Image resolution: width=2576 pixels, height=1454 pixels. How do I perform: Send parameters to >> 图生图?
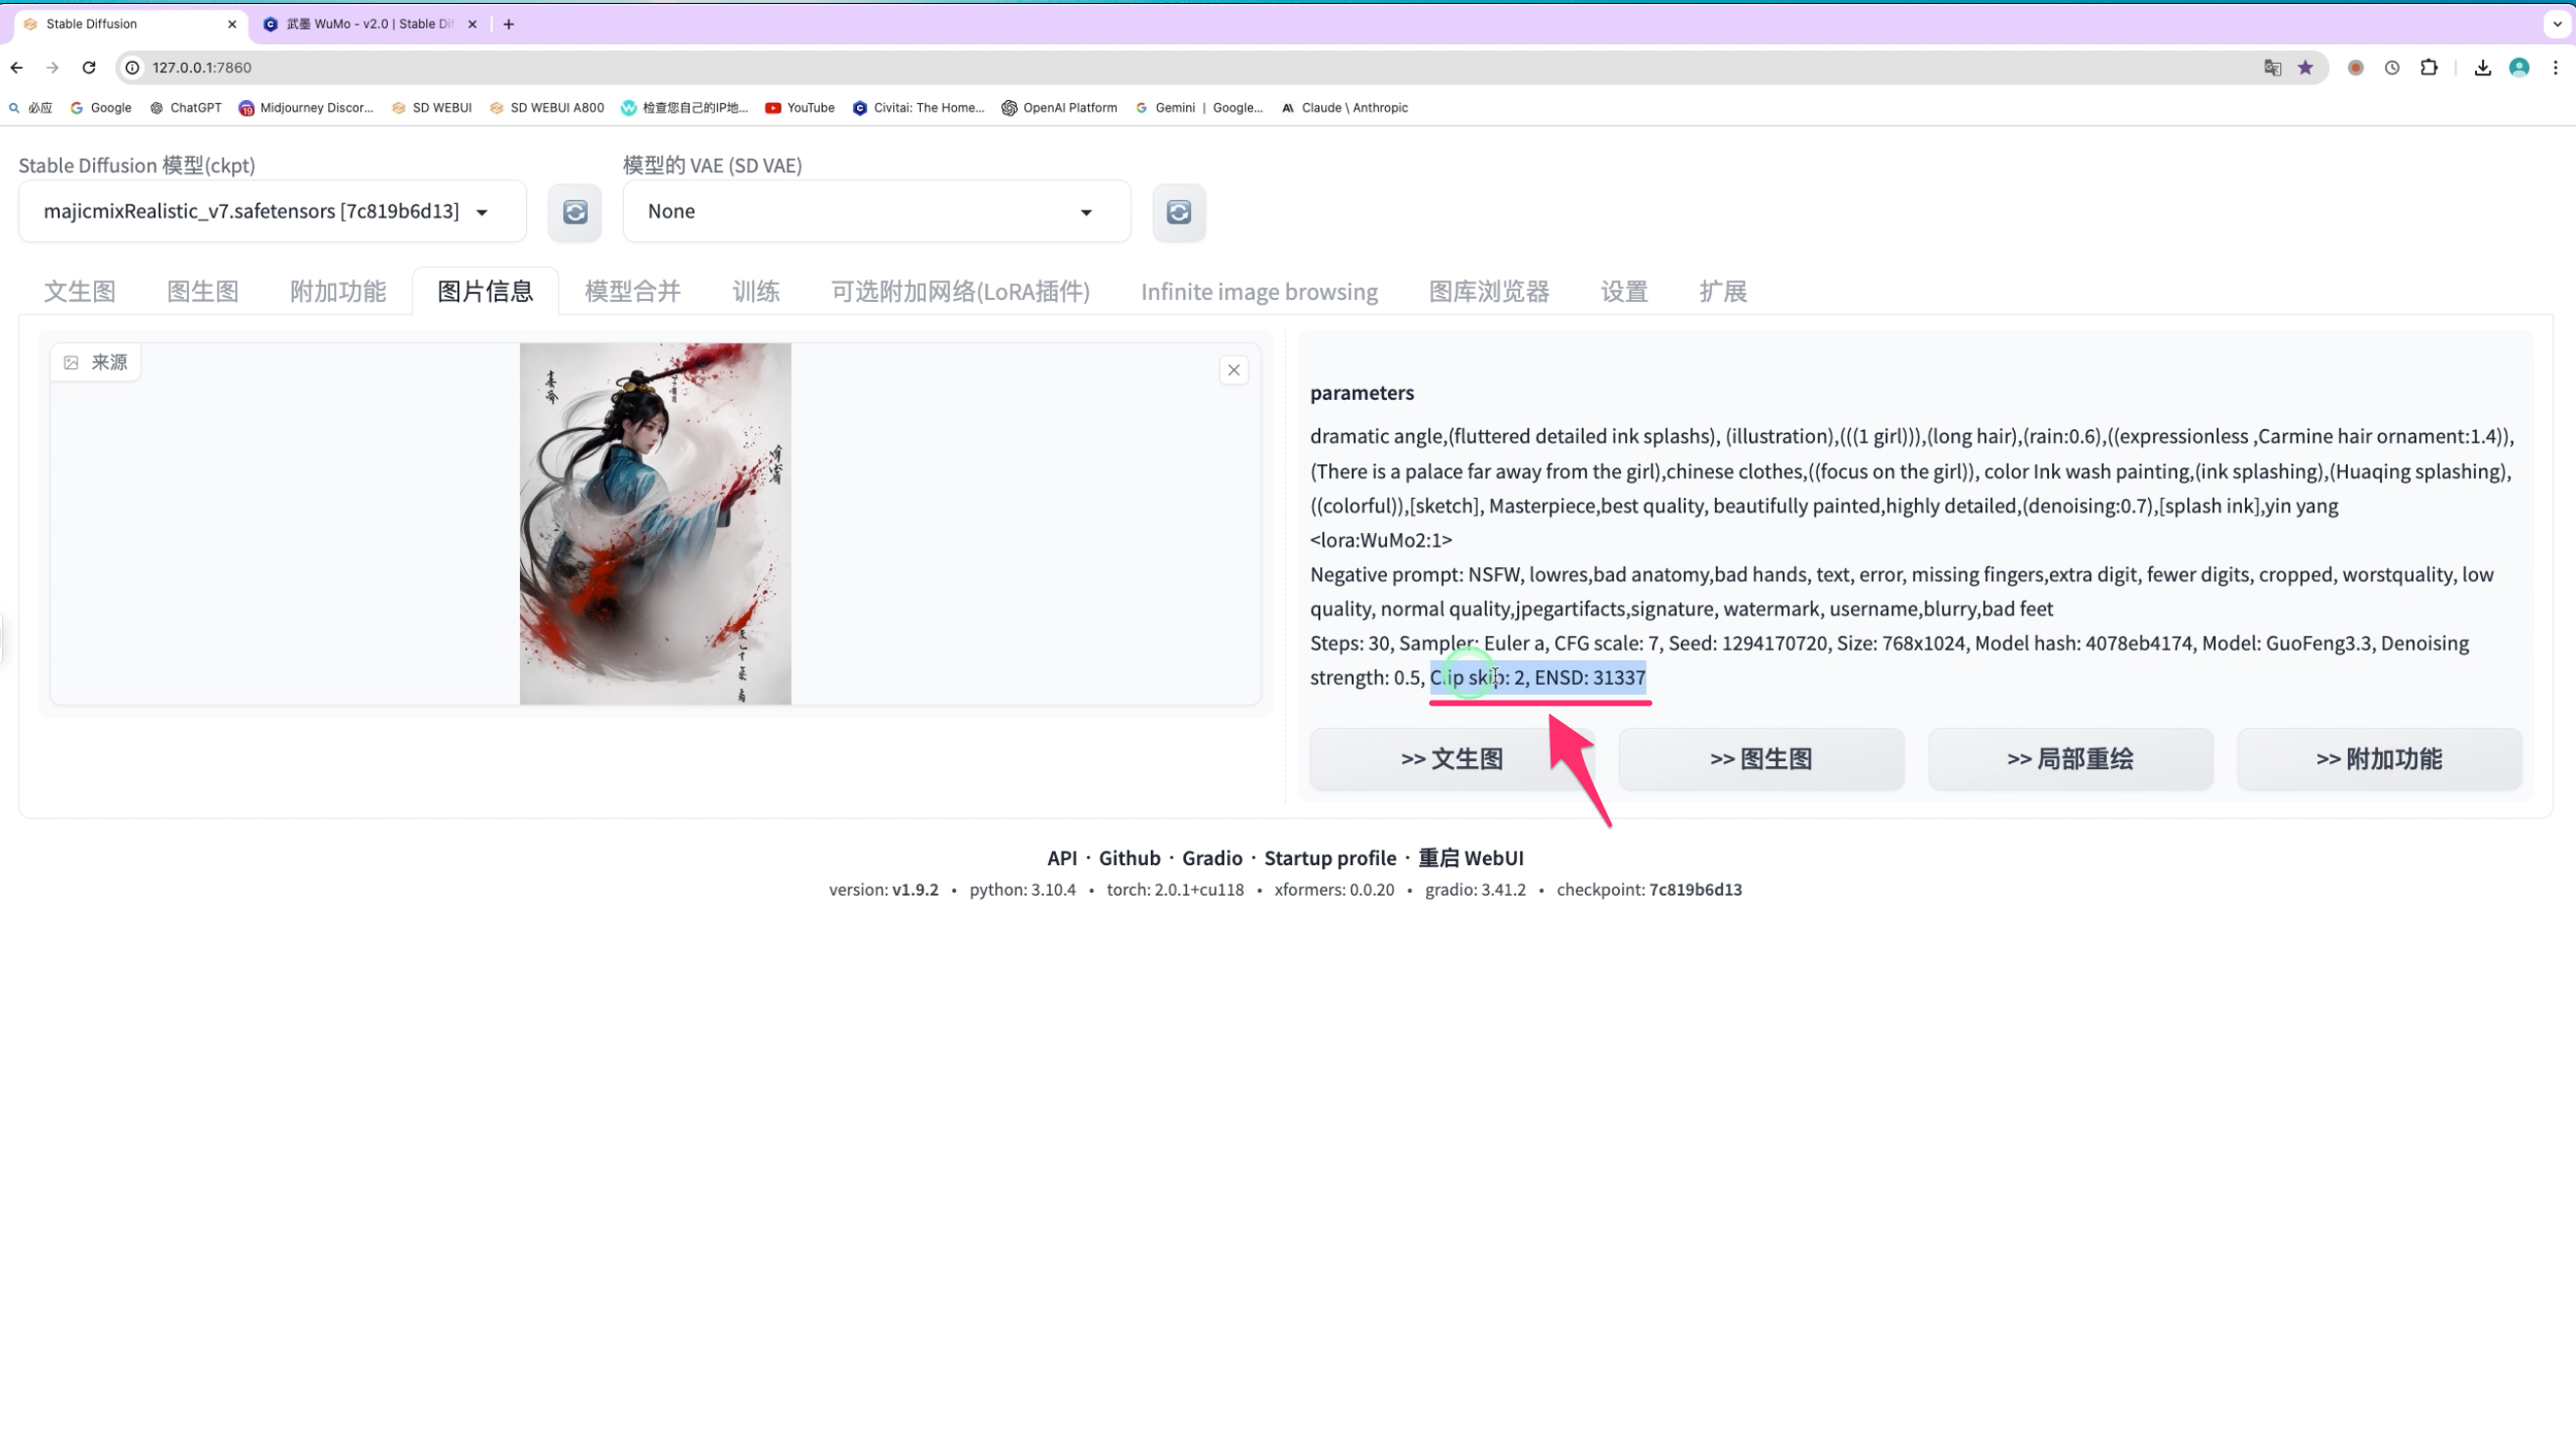(x=1761, y=759)
